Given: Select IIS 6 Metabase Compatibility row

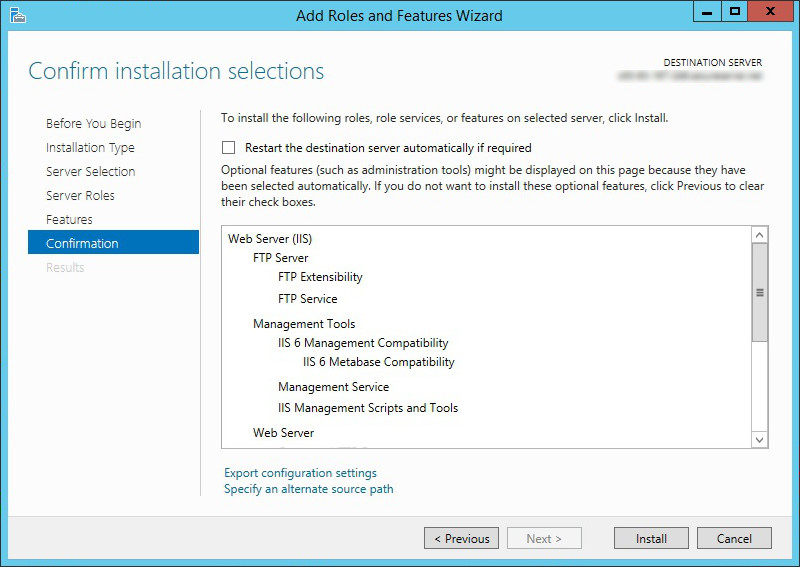Looking at the screenshot, I should pyautogui.click(x=379, y=362).
